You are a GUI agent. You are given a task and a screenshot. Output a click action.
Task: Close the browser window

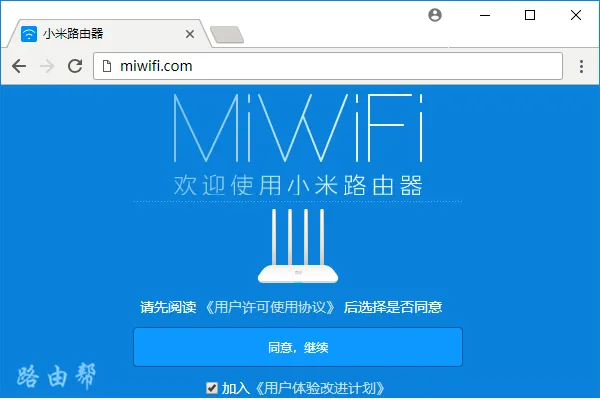(x=576, y=15)
